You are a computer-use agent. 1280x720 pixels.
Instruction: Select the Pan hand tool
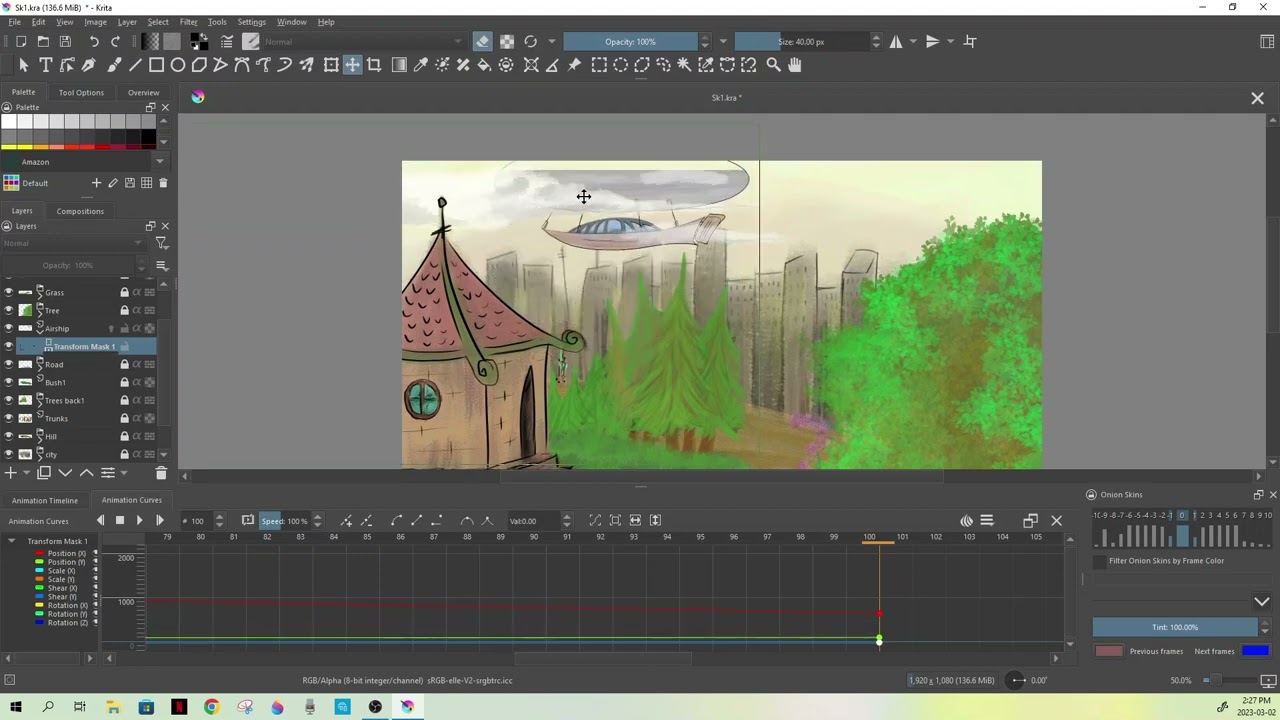pyautogui.click(x=795, y=65)
